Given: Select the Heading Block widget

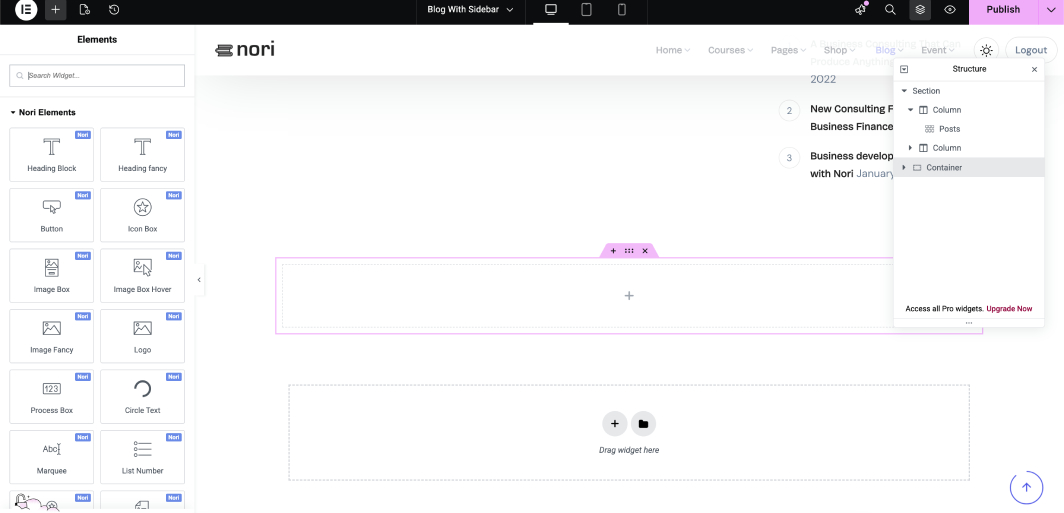Looking at the screenshot, I should click(x=52, y=155).
